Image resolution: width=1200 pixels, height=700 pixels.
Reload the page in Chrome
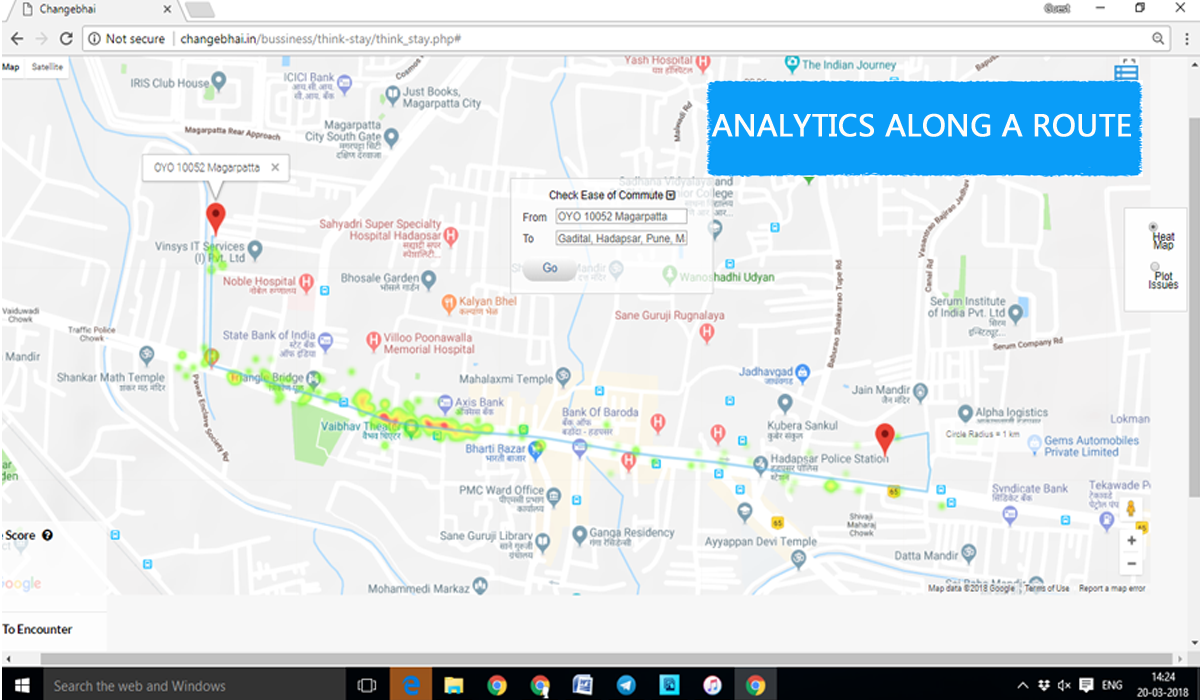(x=66, y=39)
